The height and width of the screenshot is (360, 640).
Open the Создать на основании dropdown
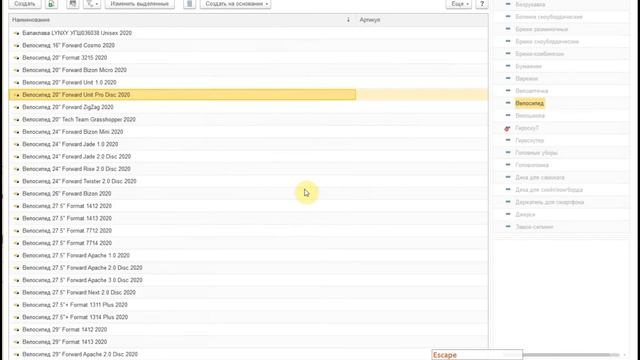236,4
